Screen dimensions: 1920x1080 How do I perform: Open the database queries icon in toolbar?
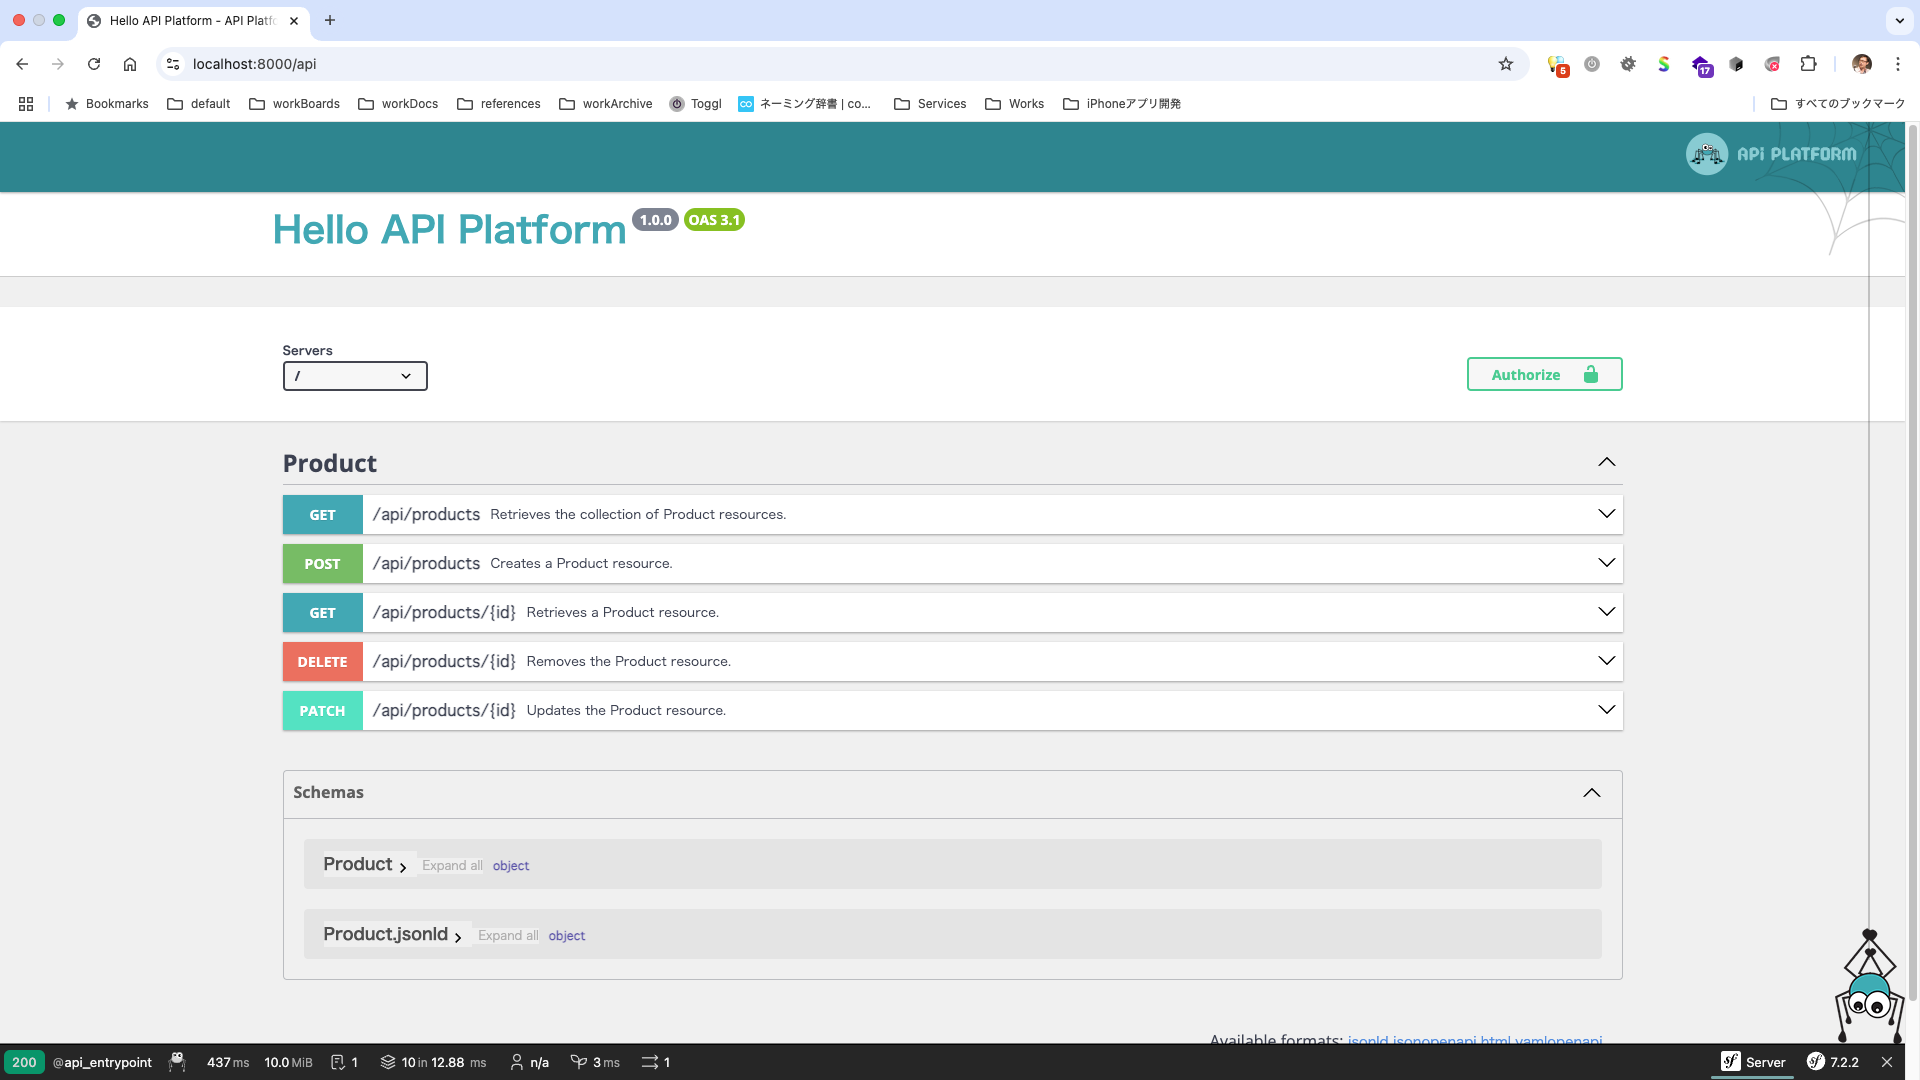tap(388, 1062)
